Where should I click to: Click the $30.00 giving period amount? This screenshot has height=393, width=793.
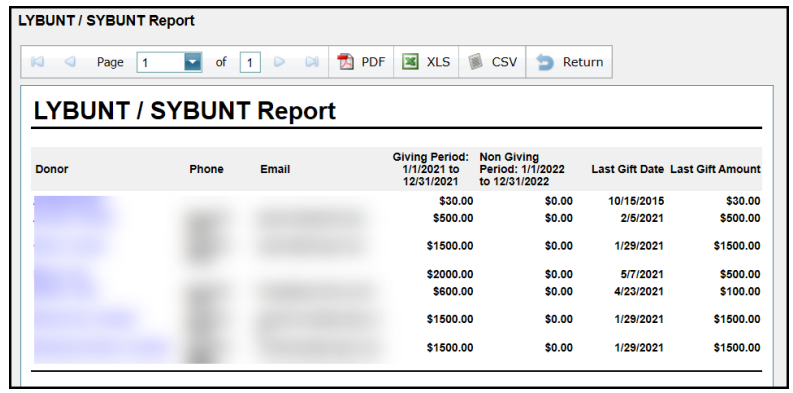[x=456, y=201]
